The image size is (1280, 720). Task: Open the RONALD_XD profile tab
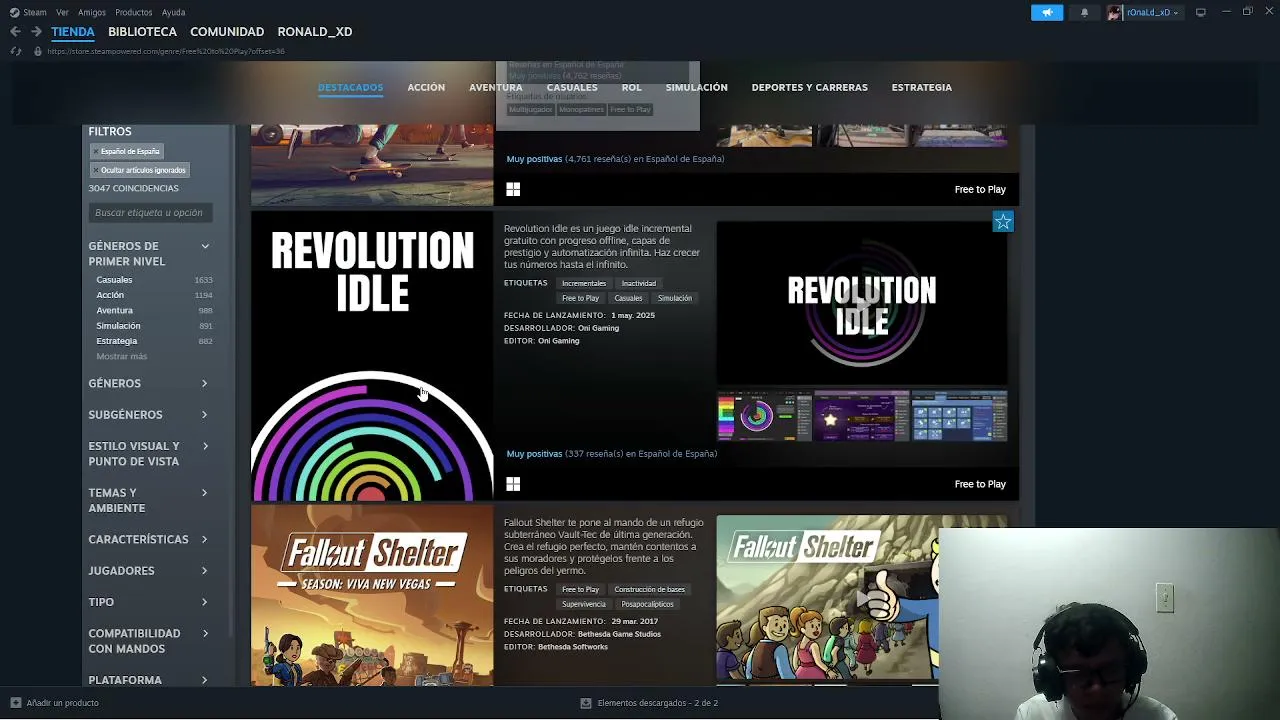[x=315, y=32]
